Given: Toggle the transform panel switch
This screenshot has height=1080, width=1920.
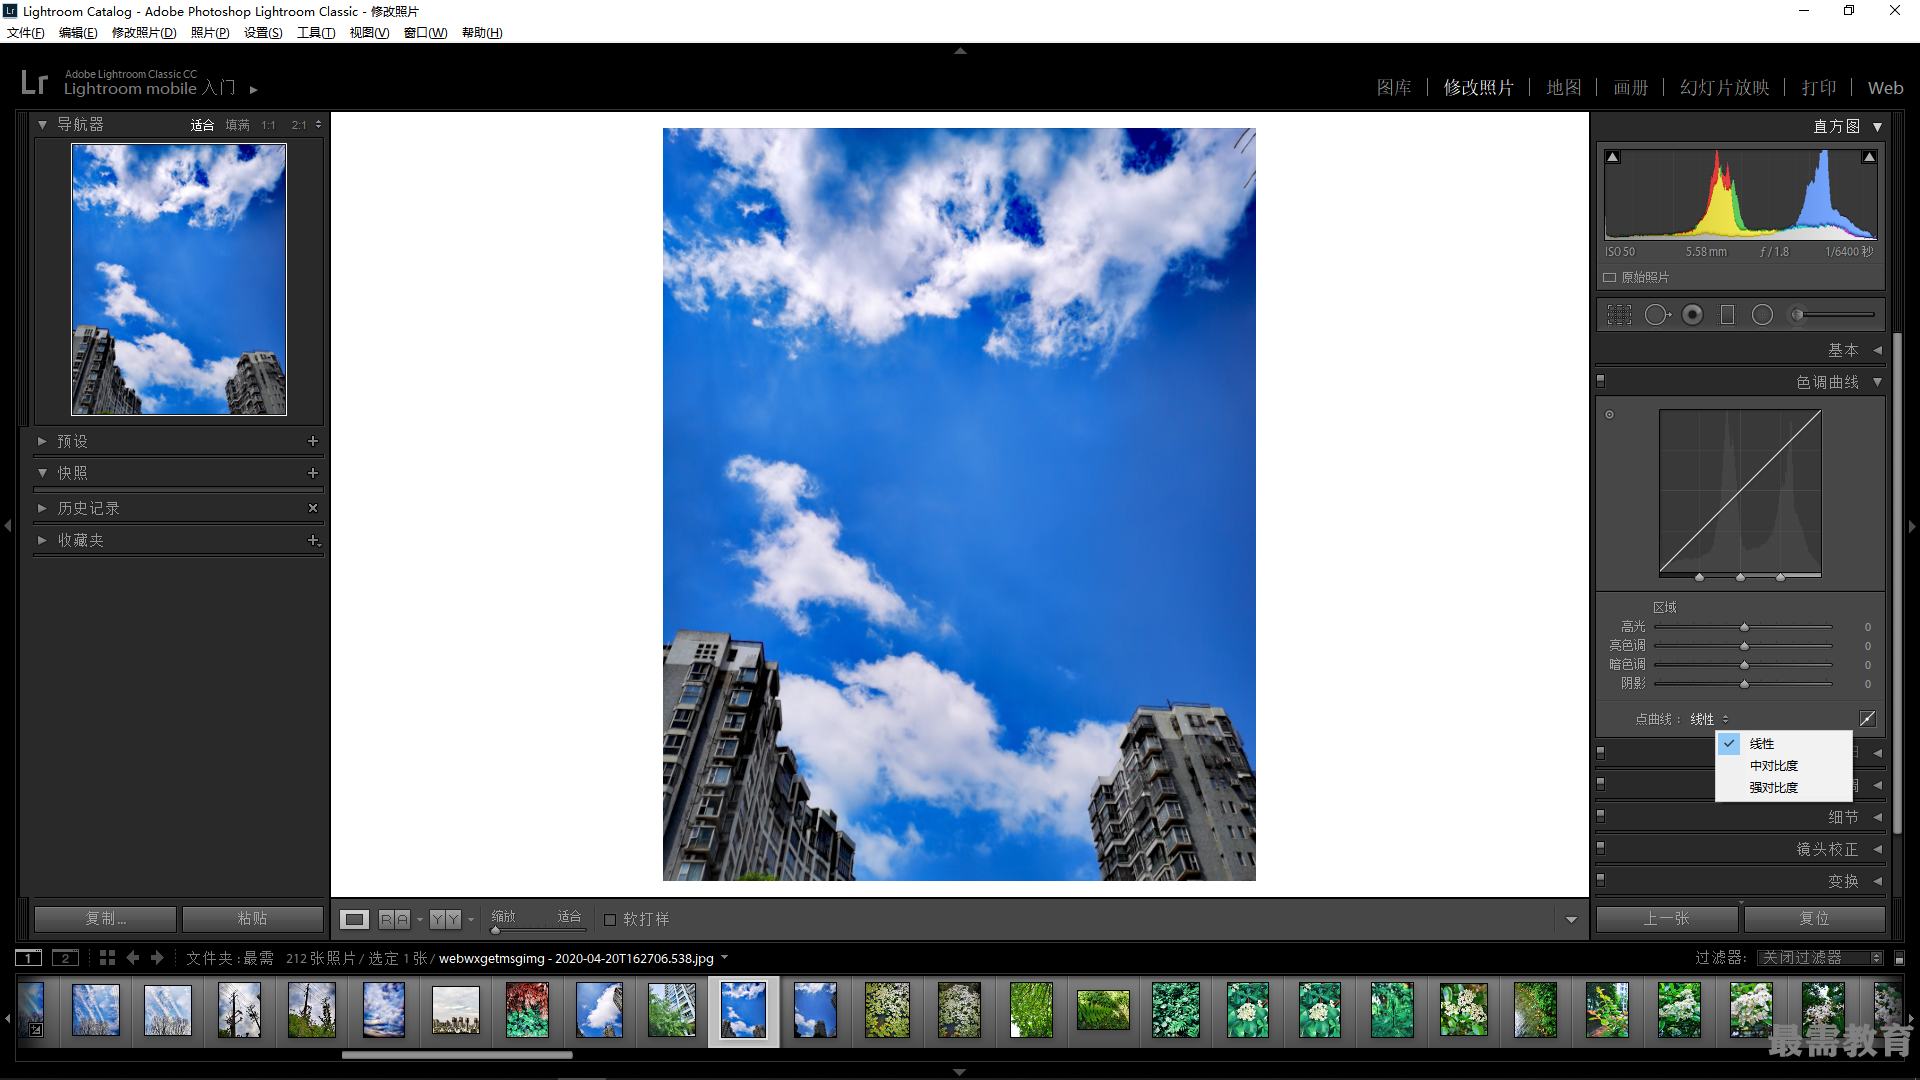Looking at the screenshot, I should 1601,880.
